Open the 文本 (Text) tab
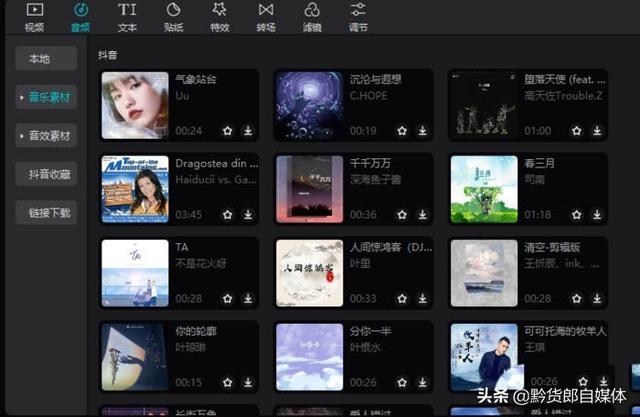Screen dimensions: 640x417 coord(127,17)
